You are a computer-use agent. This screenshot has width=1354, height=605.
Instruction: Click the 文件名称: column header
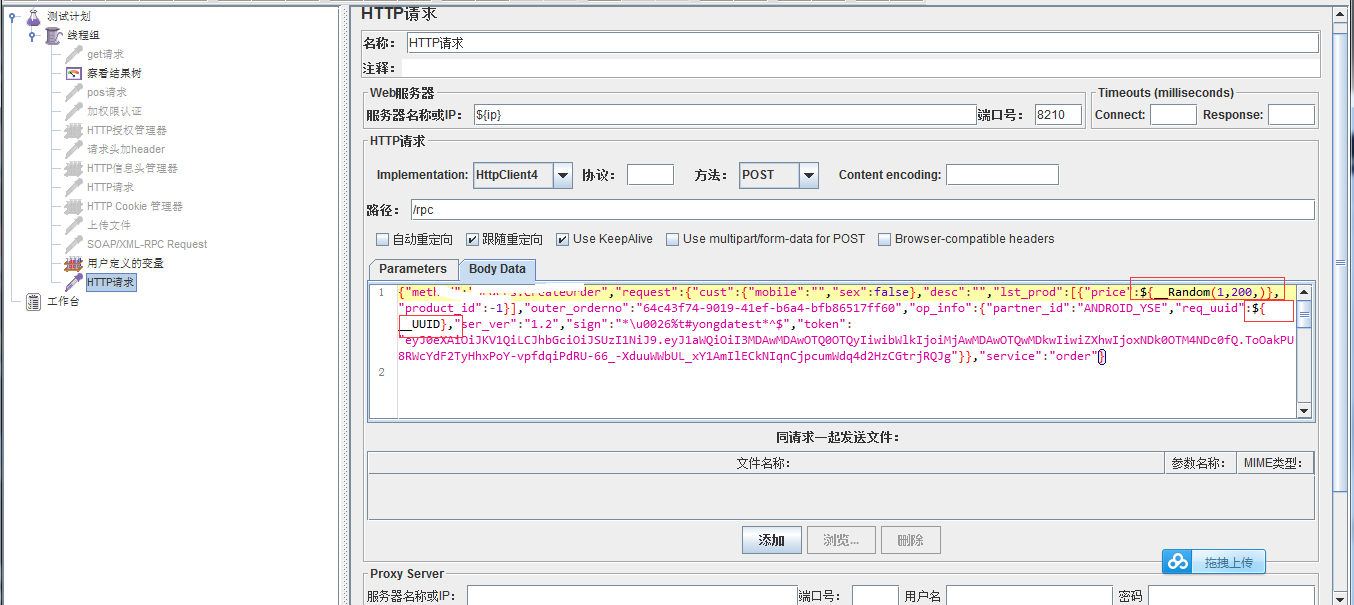coord(765,463)
